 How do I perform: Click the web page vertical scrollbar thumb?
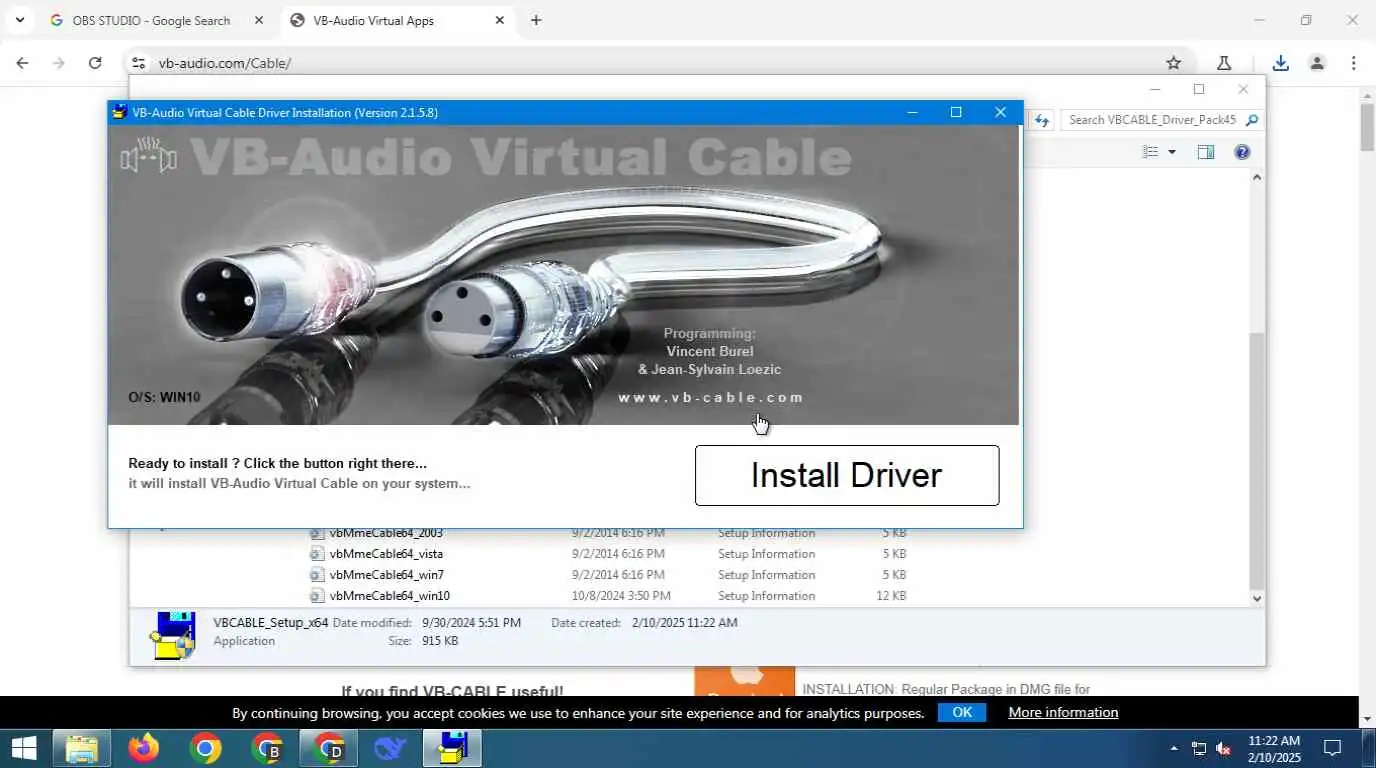1367,127
